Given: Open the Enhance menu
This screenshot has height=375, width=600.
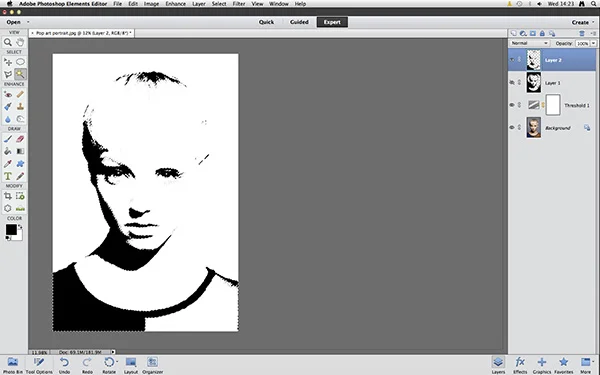Looking at the screenshot, I should pos(176,4).
